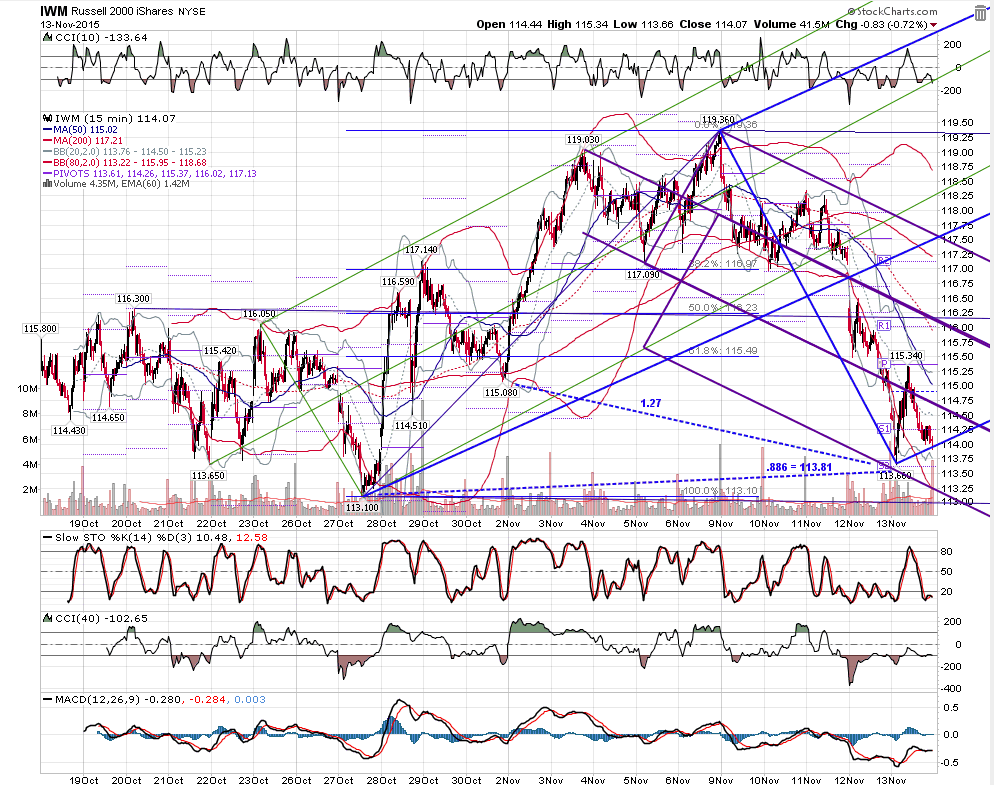The image size is (994, 785).
Task: Click the 116.590 price label
Action: coord(398,282)
